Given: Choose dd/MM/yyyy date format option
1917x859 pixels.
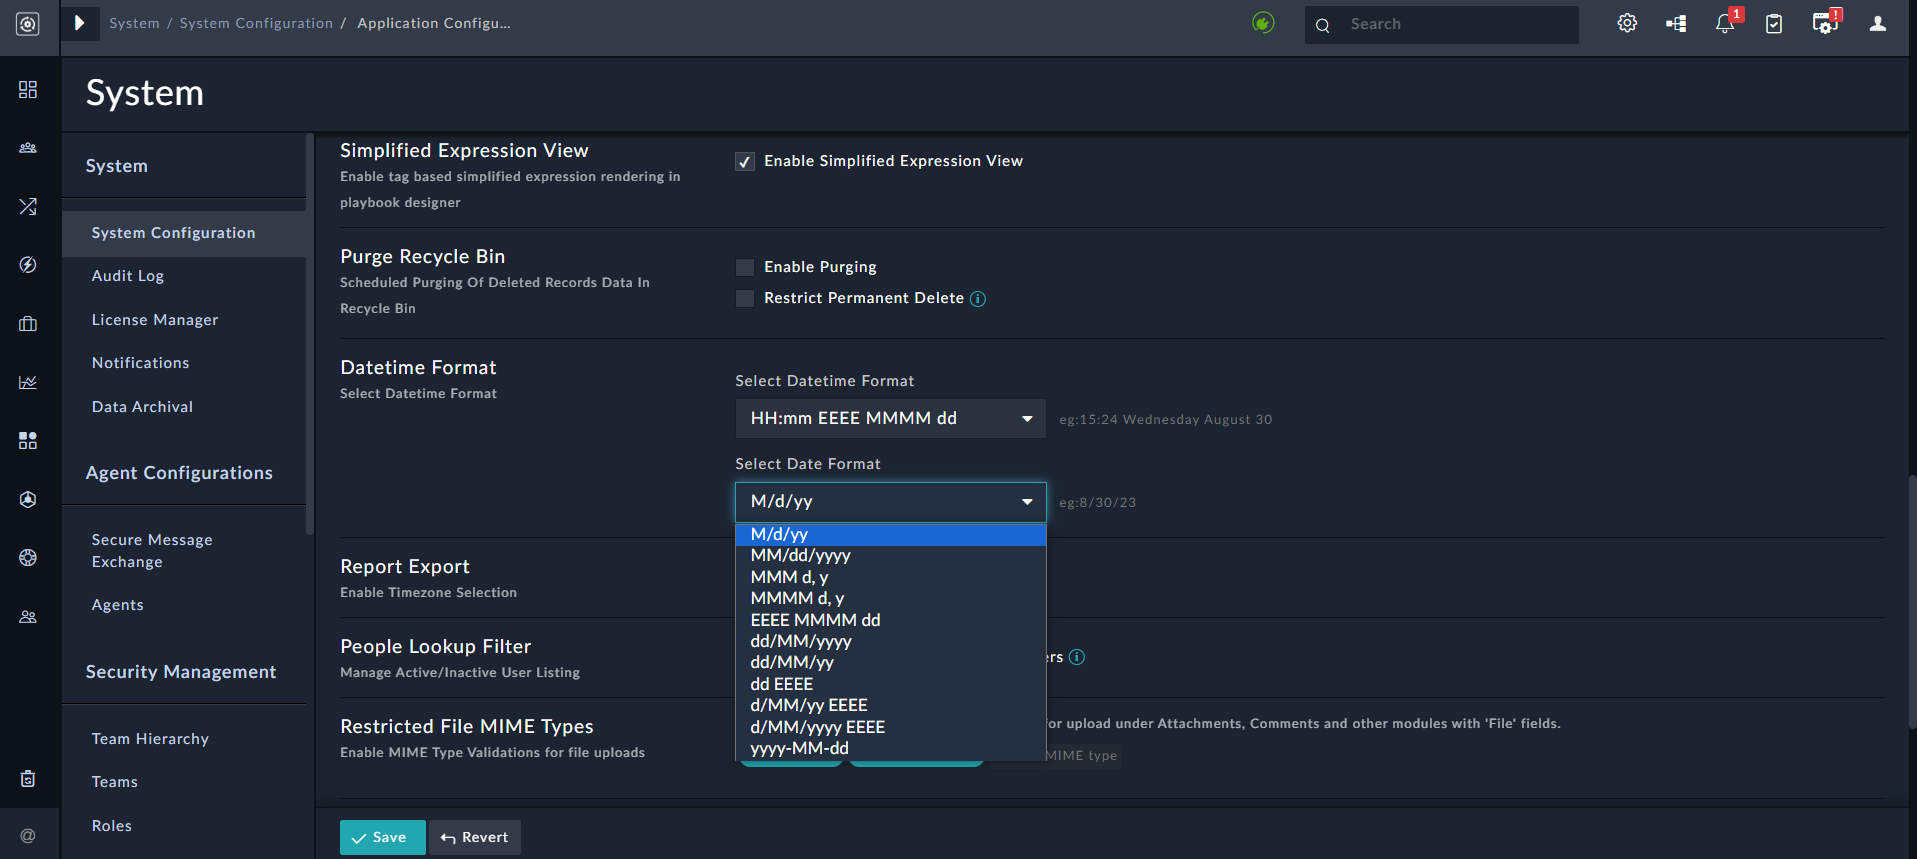Looking at the screenshot, I should coord(890,642).
